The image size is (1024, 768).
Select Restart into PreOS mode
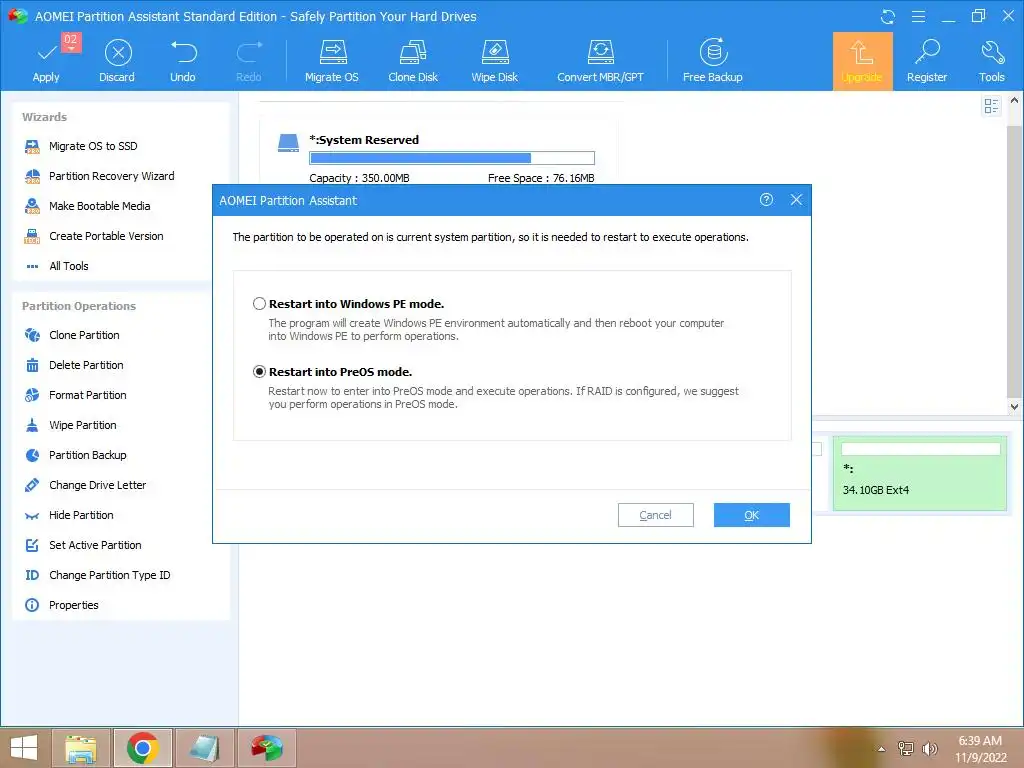pyautogui.click(x=259, y=372)
